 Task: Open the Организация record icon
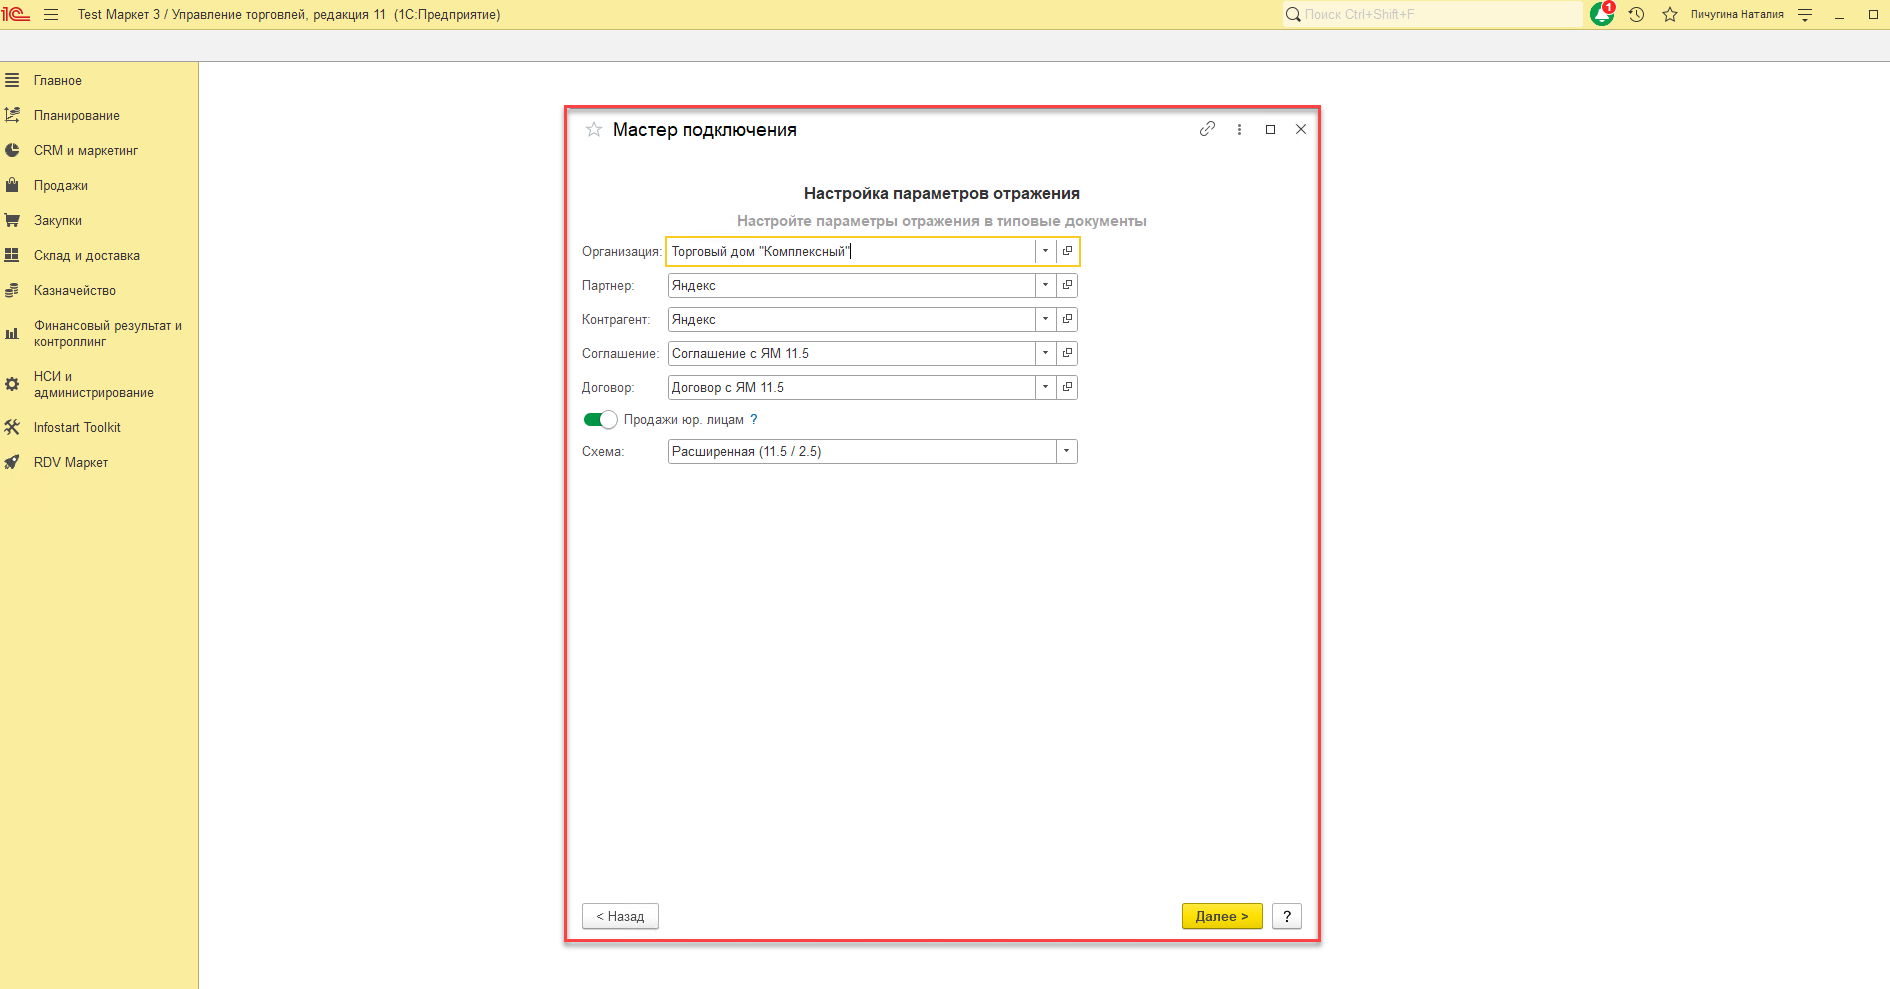pyautogui.click(x=1067, y=251)
